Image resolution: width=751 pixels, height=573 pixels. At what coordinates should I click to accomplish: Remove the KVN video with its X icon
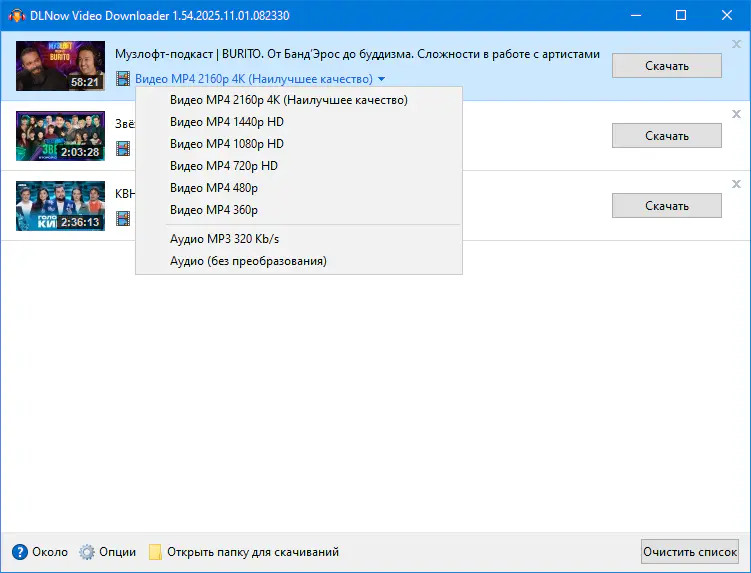click(x=736, y=184)
